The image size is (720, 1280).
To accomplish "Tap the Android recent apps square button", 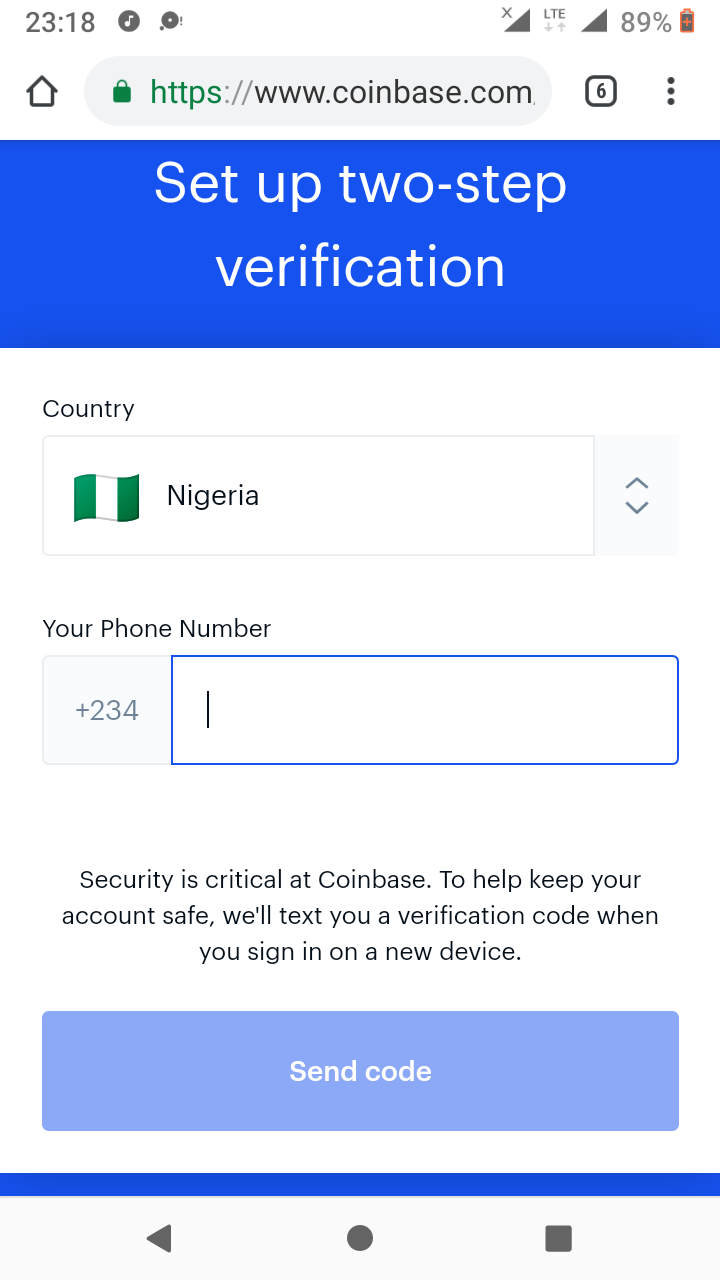I will pos(558,1238).
